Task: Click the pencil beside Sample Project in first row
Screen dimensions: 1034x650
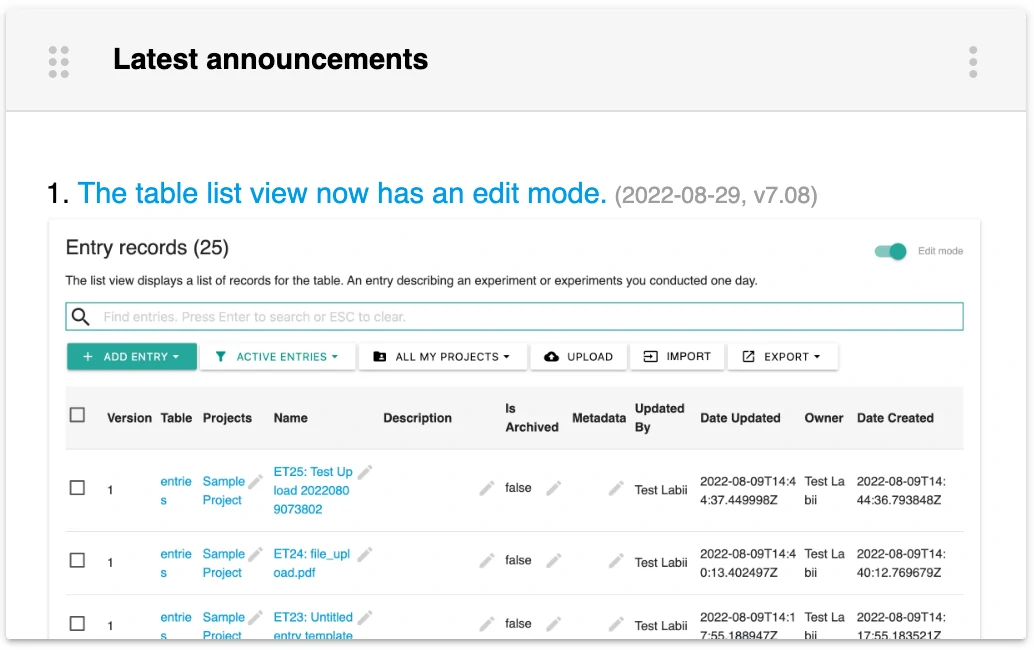Action: coord(256,481)
